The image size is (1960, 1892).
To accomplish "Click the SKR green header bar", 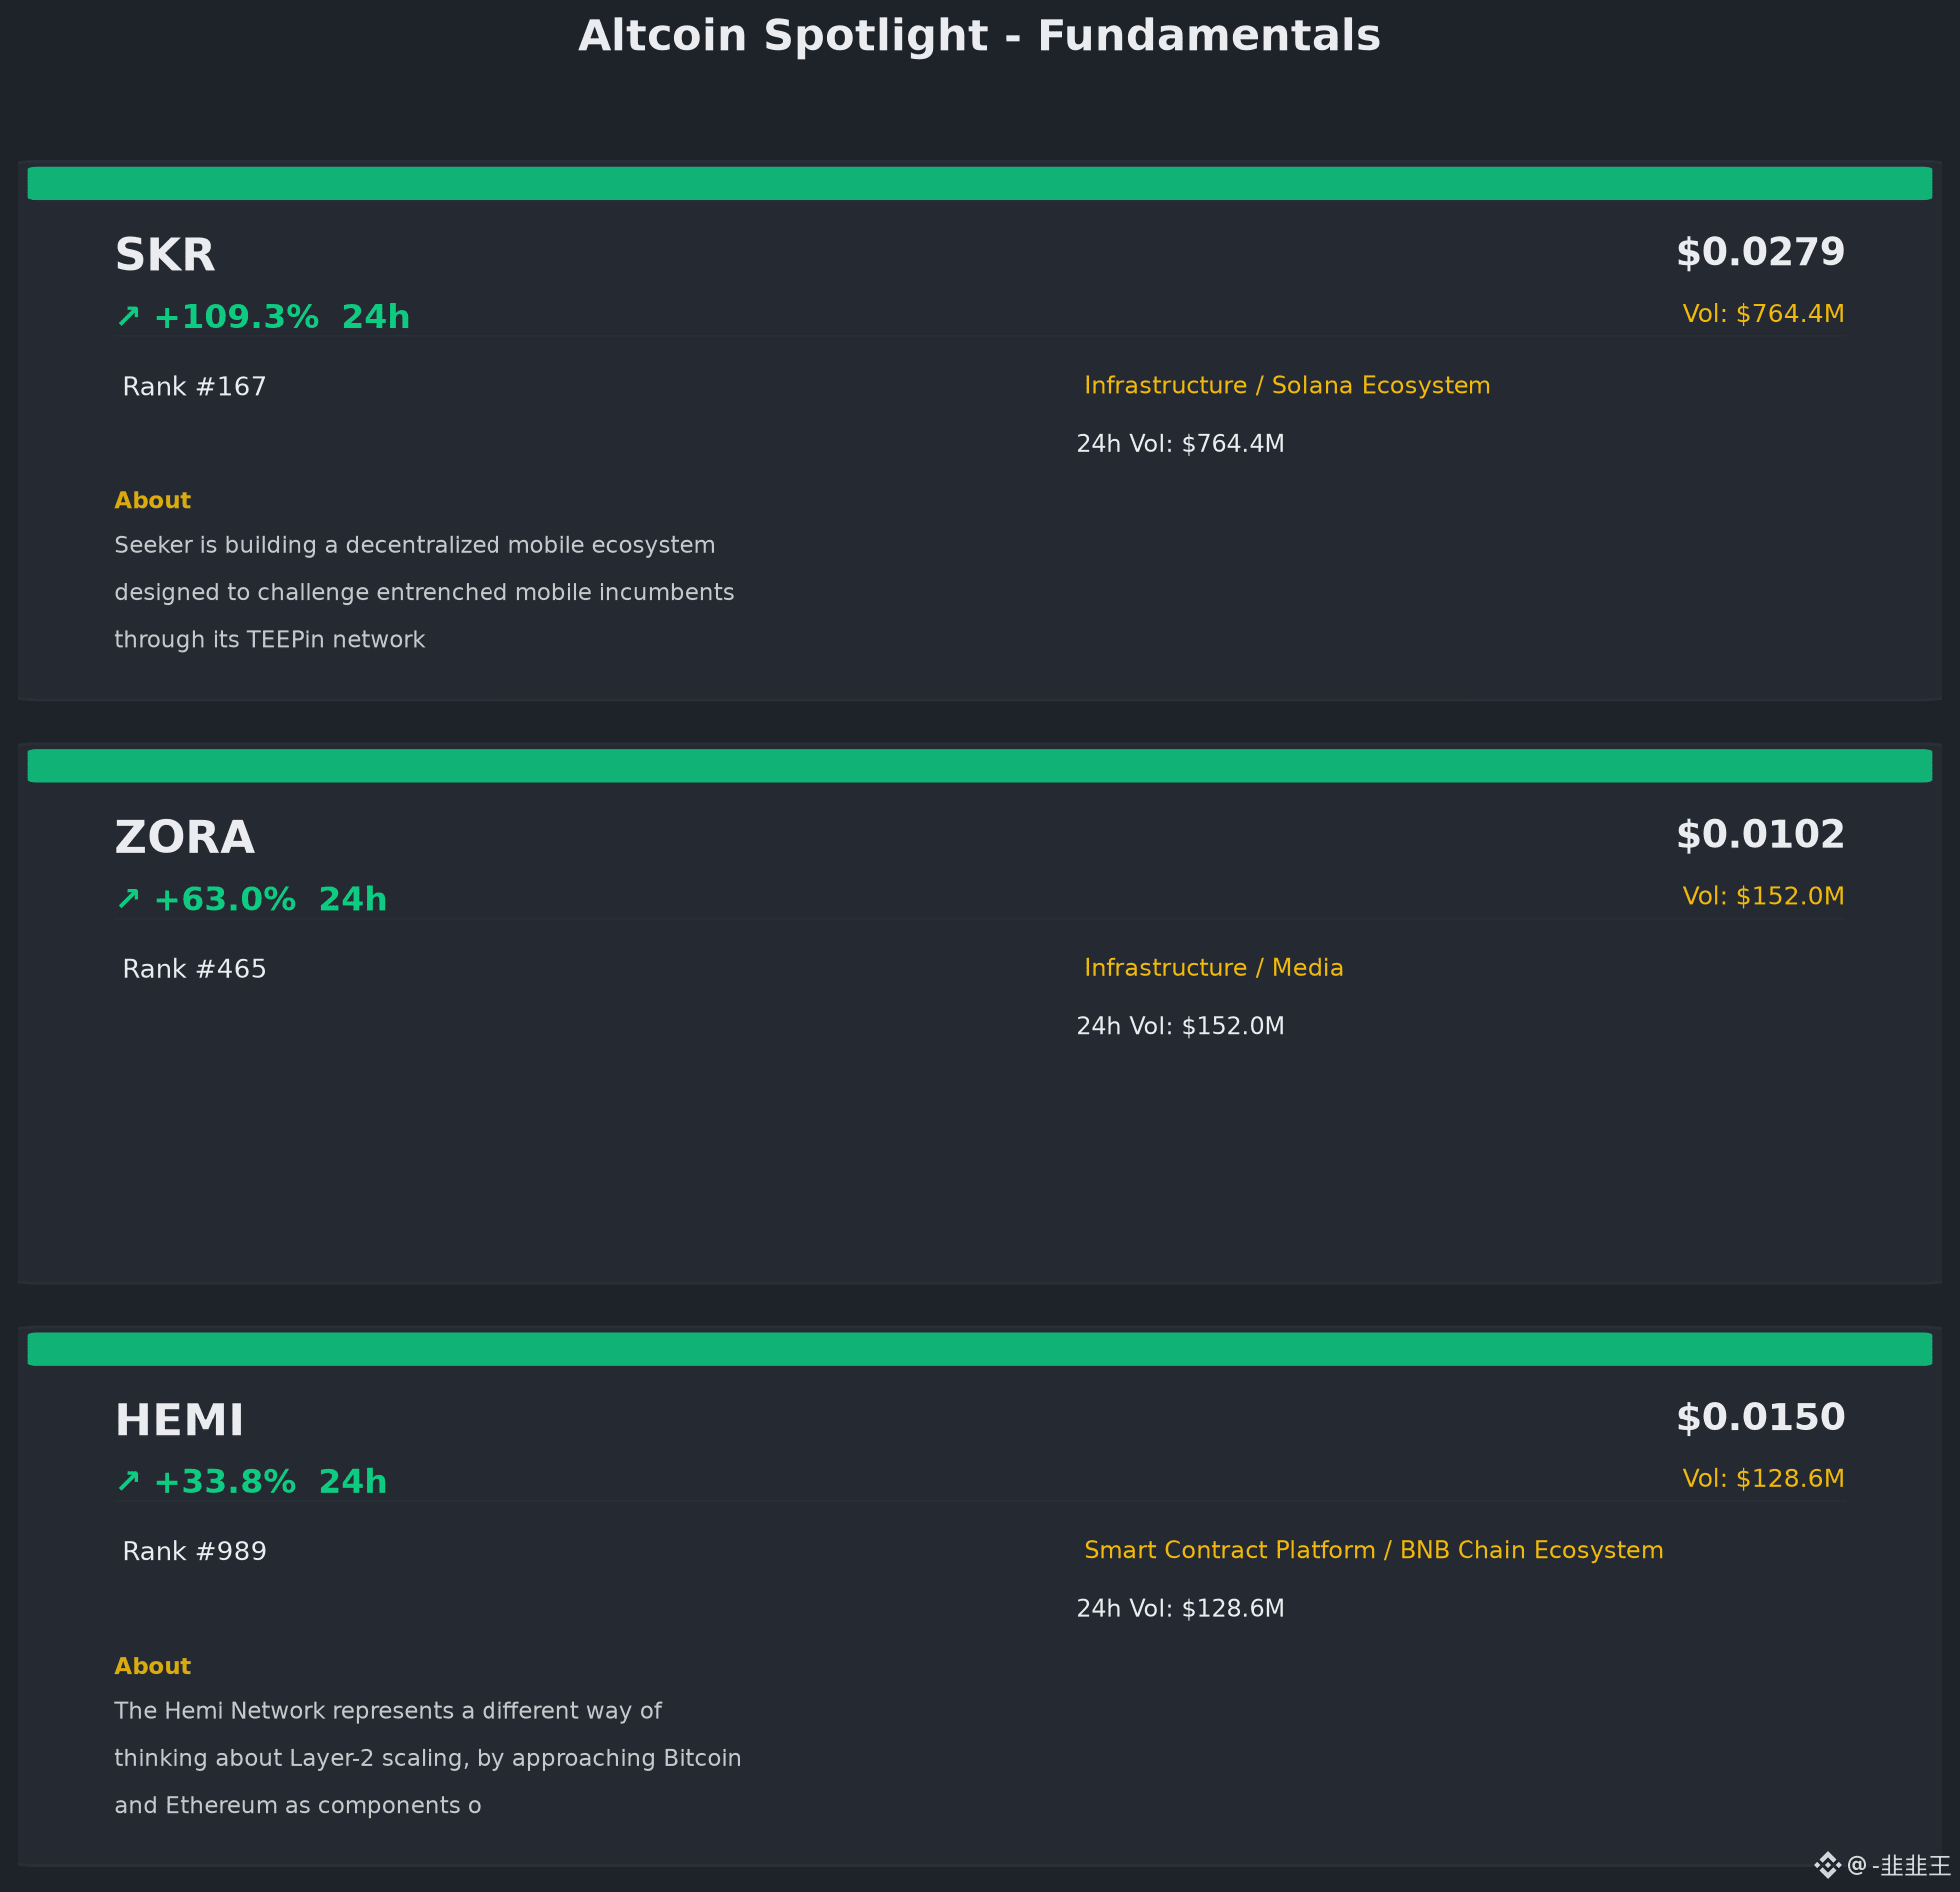I will (x=980, y=183).
